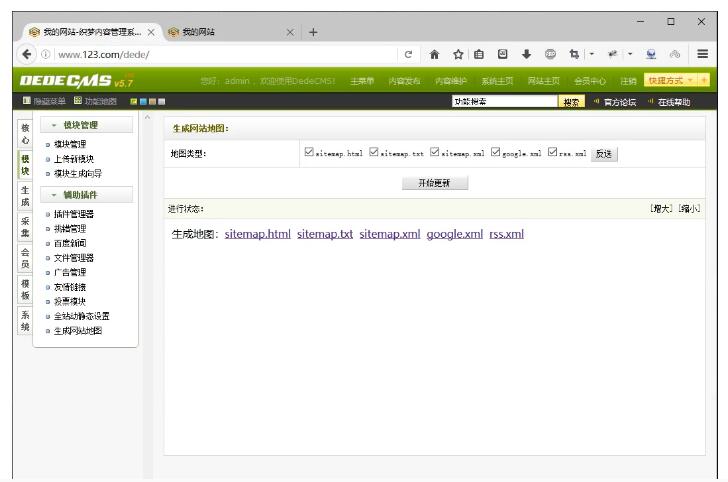Click the 隐藏菜单 hide menu icon

coord(6,102)
